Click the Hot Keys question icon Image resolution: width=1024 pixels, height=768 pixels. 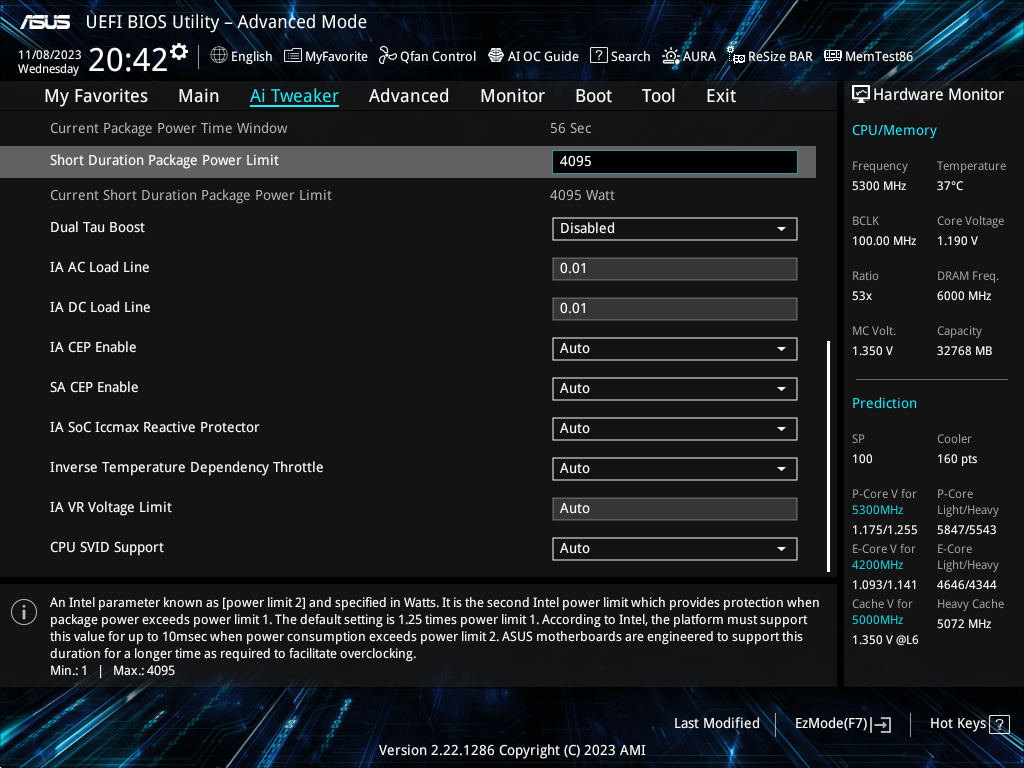tap(999, 724)
